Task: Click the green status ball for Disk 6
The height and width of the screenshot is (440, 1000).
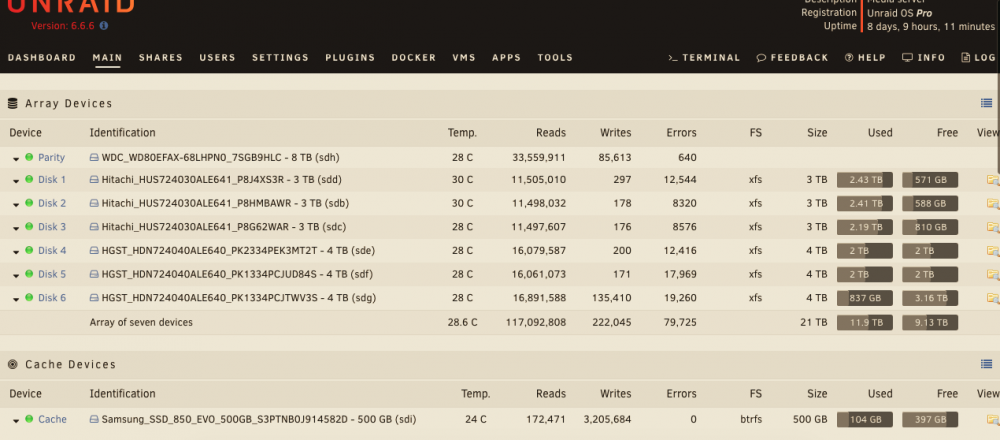Action: (29, 297)
